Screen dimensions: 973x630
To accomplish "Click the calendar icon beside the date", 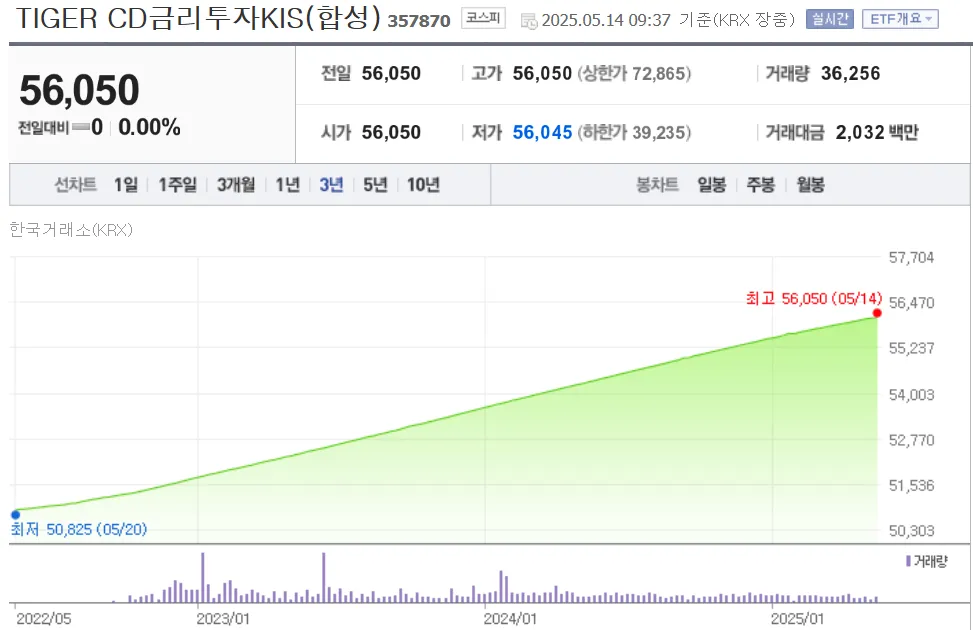I will point(529,22).
